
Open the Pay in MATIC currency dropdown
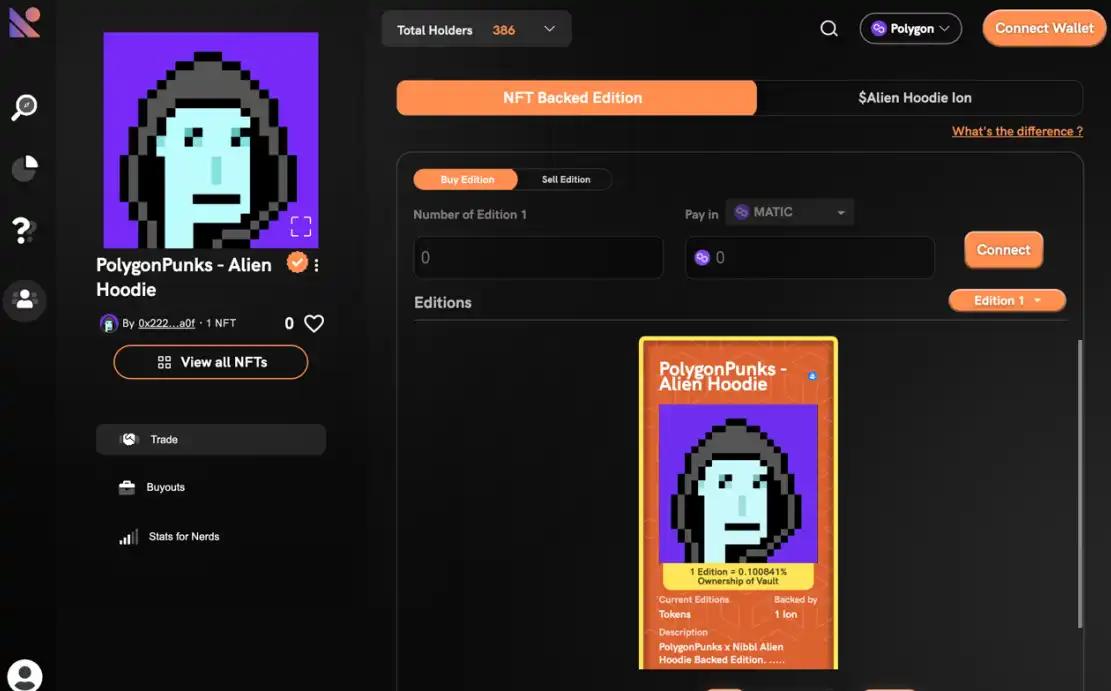click(789, 212)
